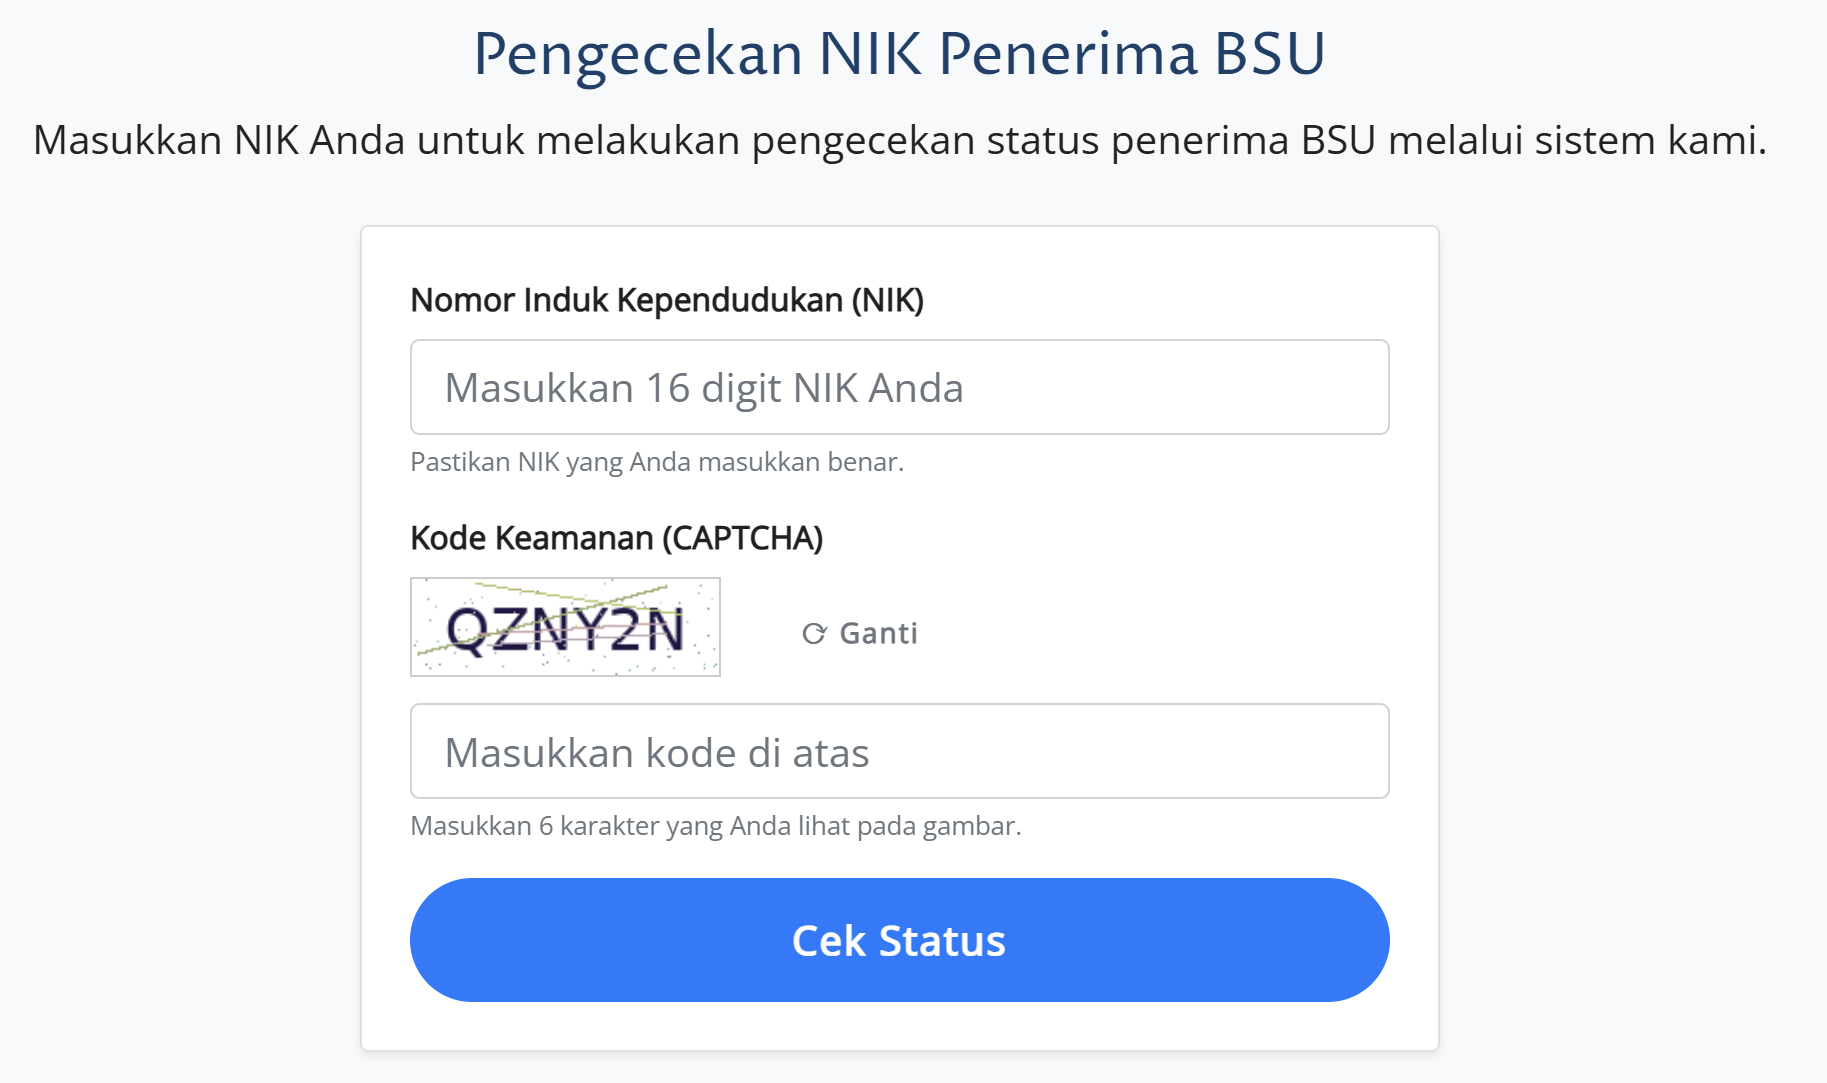The width and height of the screenshot is (1827, 1083).
Task: Click the 'Pengecekan NIK Penerima BSU' heading
Action: click(899, 54)
